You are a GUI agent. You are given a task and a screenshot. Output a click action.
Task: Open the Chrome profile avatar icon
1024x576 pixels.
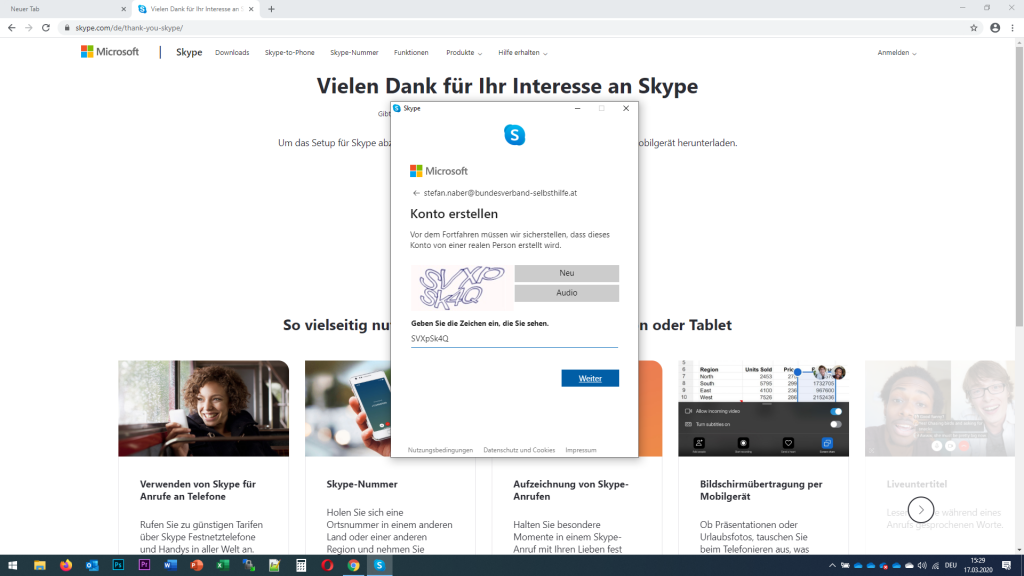995,28
